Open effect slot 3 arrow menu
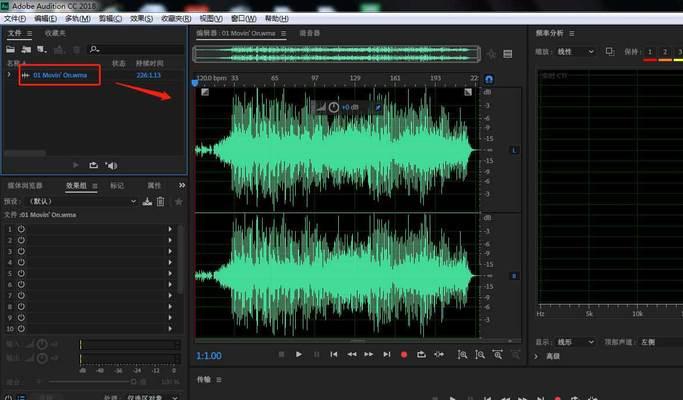Screen dimensions: 683x400 (170, 251)
